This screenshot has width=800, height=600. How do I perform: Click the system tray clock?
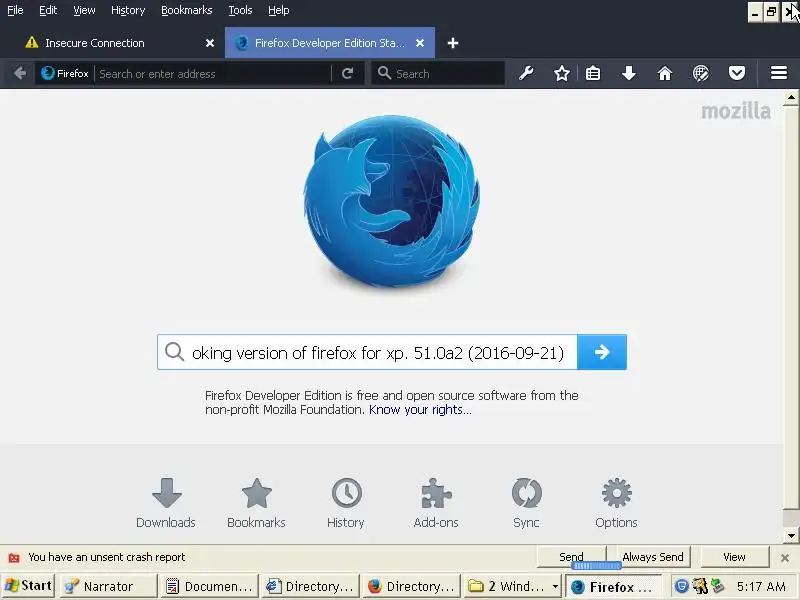click(x=761, y=586)
